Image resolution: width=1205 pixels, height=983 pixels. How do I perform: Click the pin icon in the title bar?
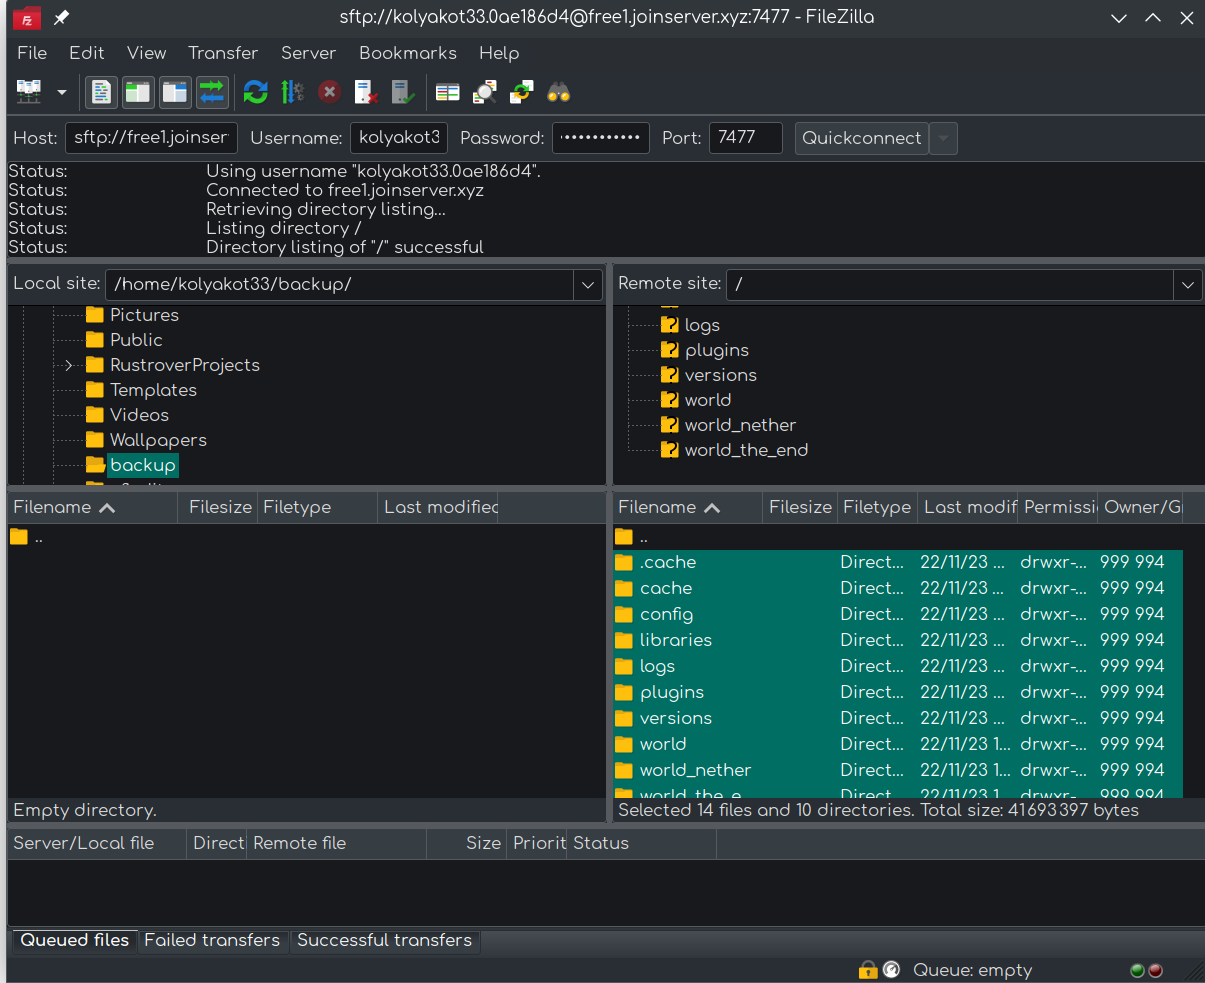(62, 18)
